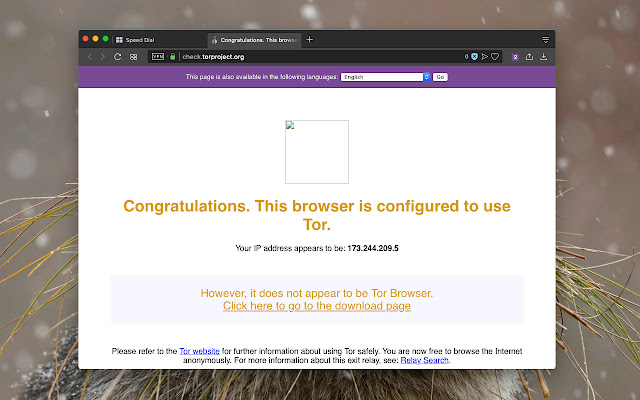Click 'However, it does not appear' text

317,293
